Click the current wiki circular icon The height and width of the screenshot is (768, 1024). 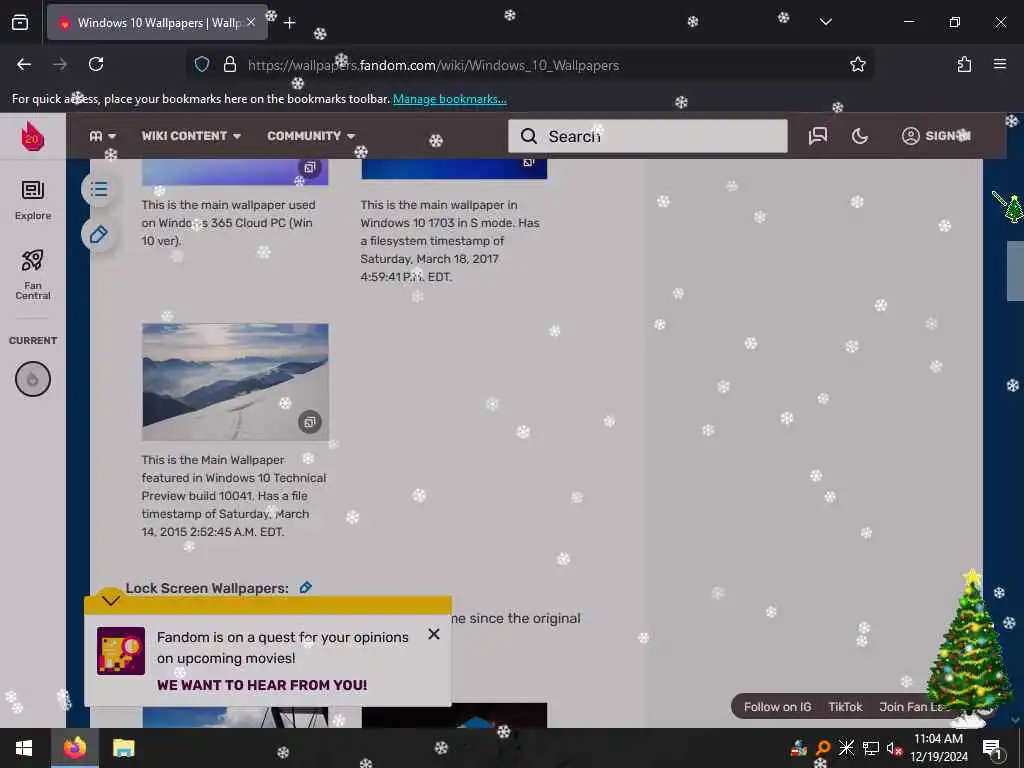(x=33, y=379)
